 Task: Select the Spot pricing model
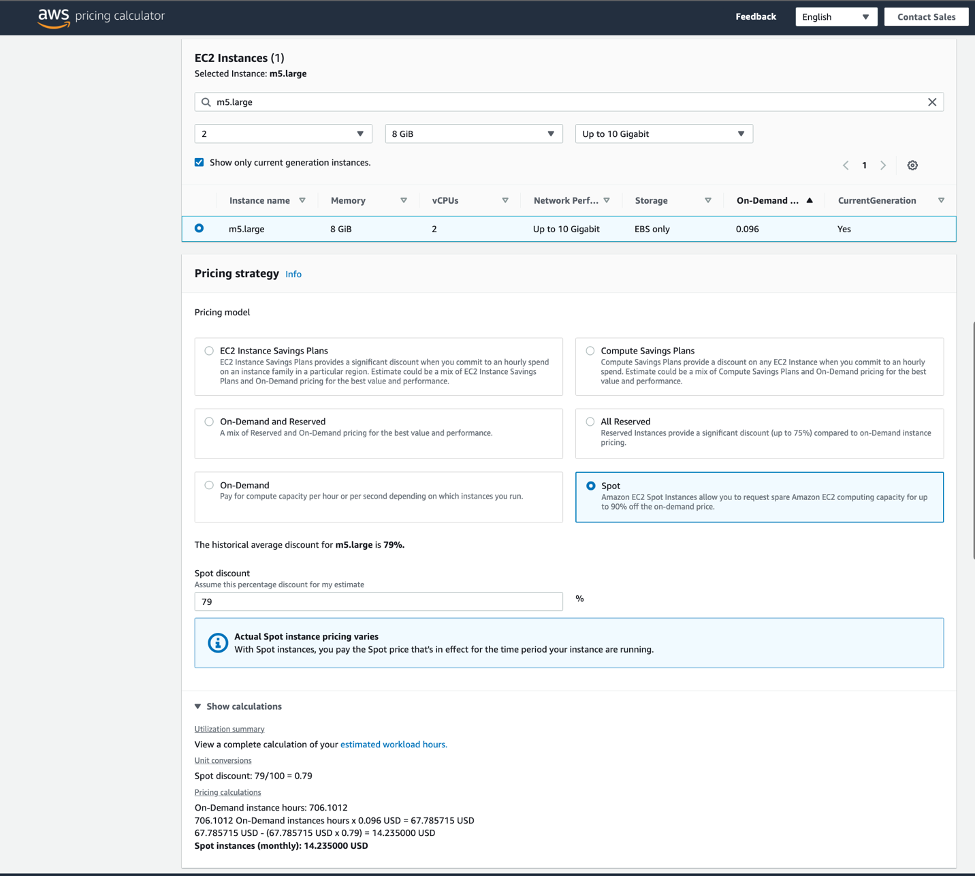click(x=591, y=486)
